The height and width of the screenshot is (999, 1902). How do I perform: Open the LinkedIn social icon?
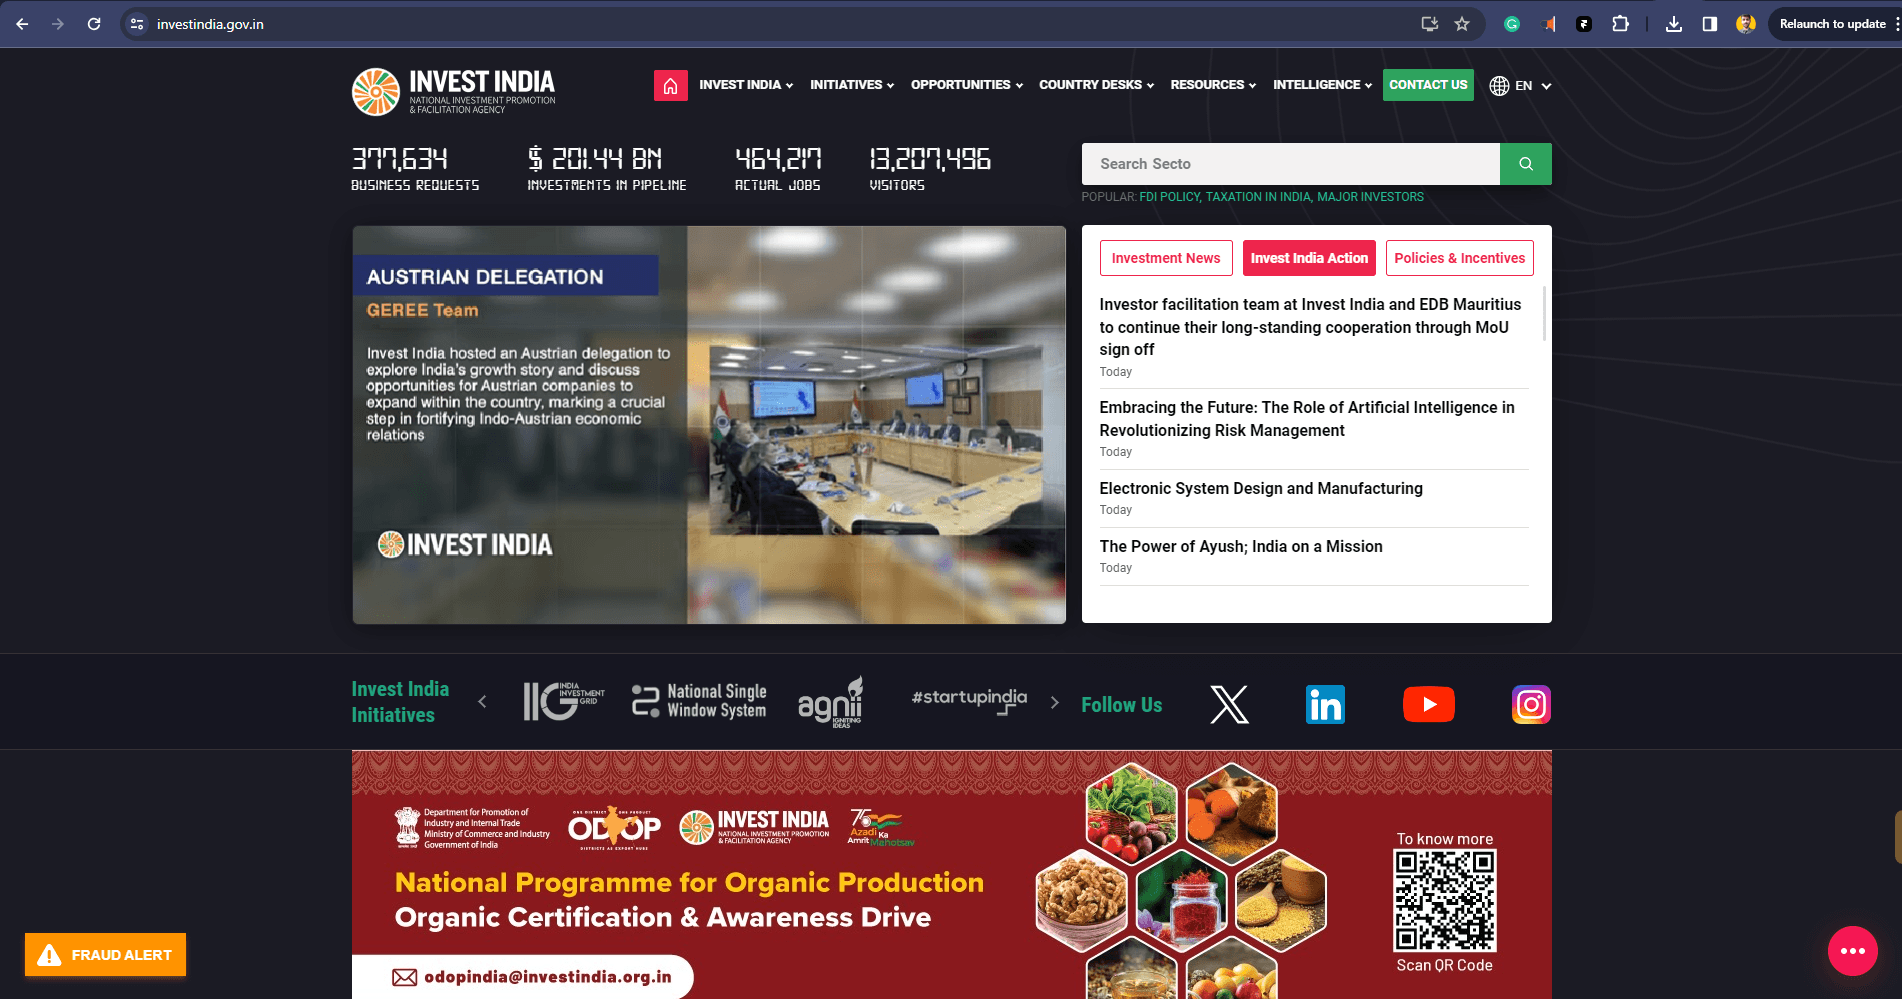click(1326, 705)
